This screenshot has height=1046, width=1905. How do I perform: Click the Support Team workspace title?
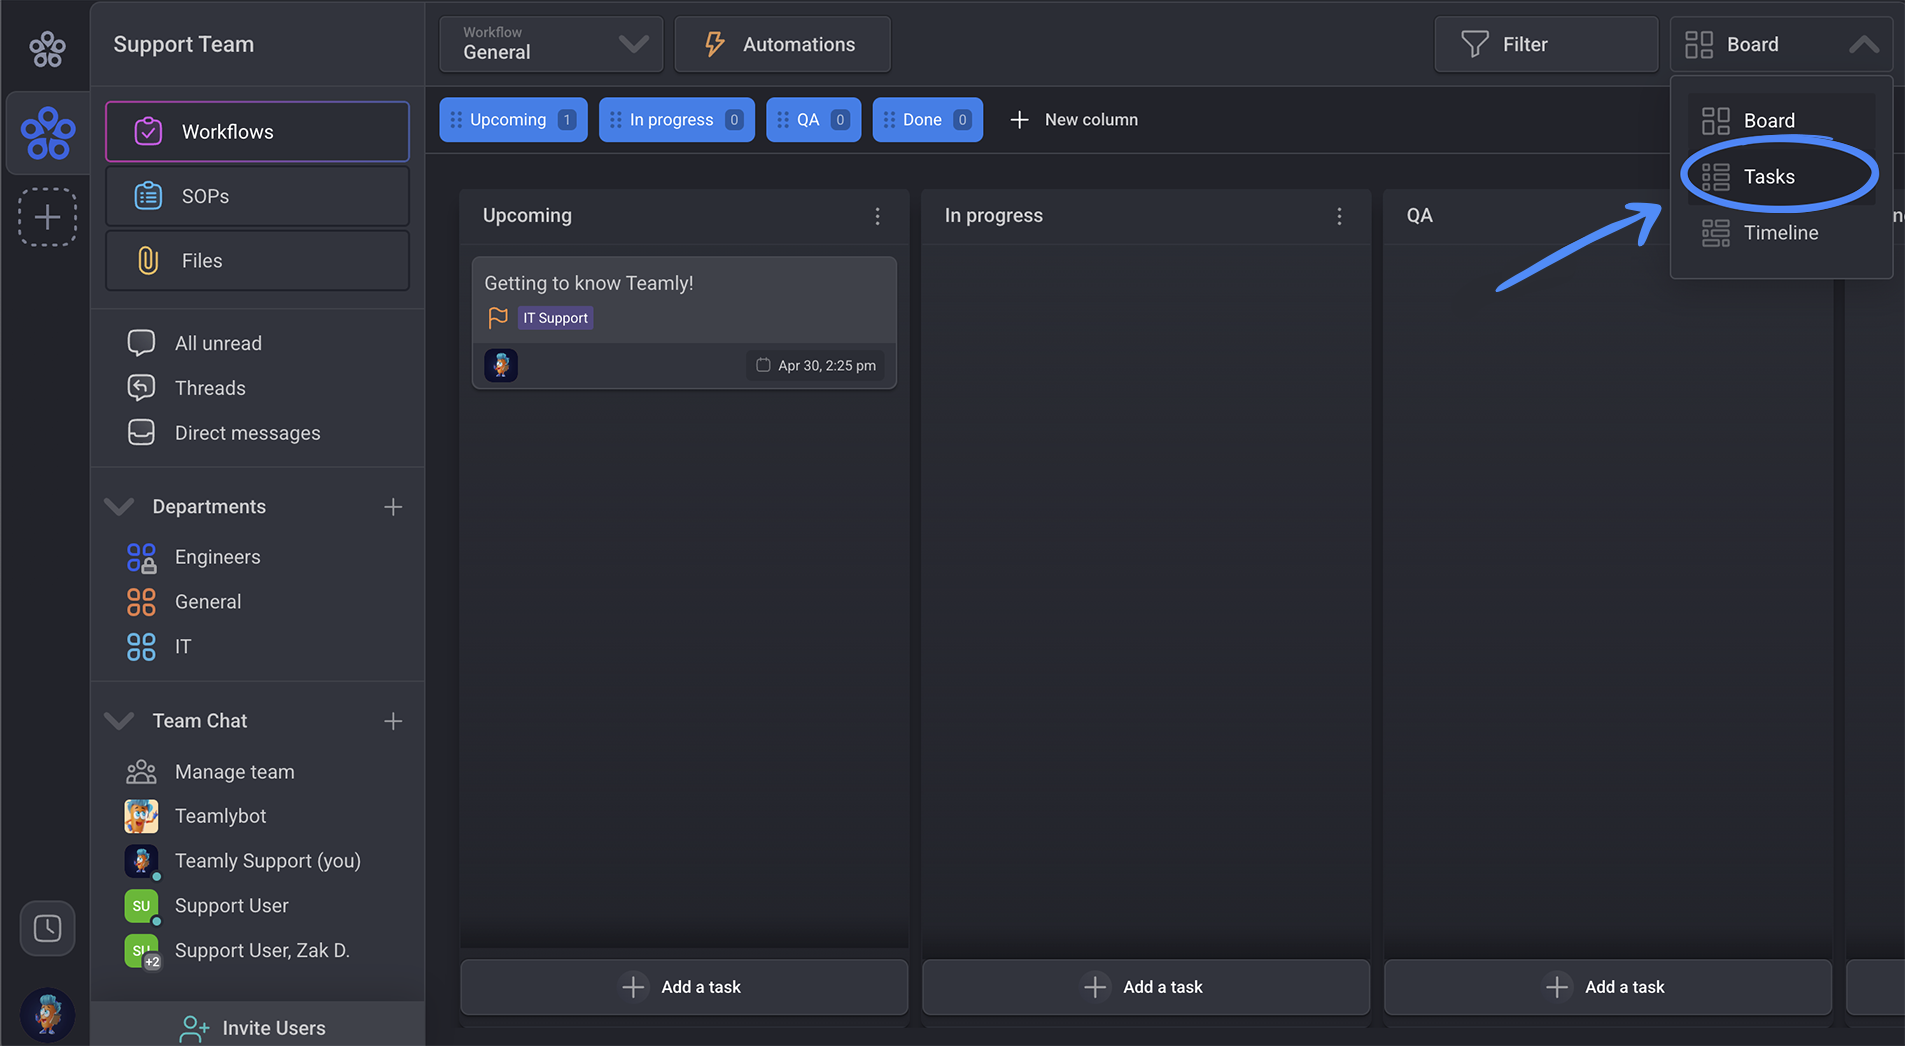184,44
